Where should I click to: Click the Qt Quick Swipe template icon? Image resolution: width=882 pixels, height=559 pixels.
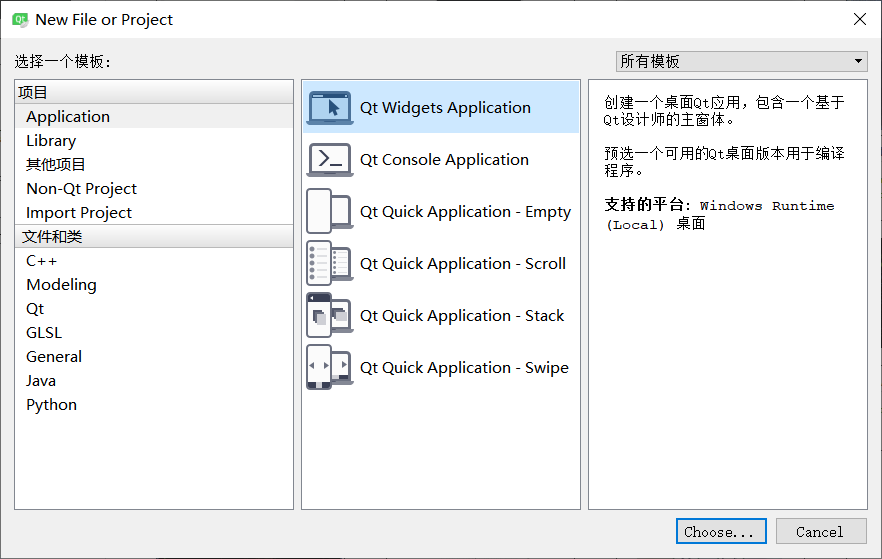point(330,368)
